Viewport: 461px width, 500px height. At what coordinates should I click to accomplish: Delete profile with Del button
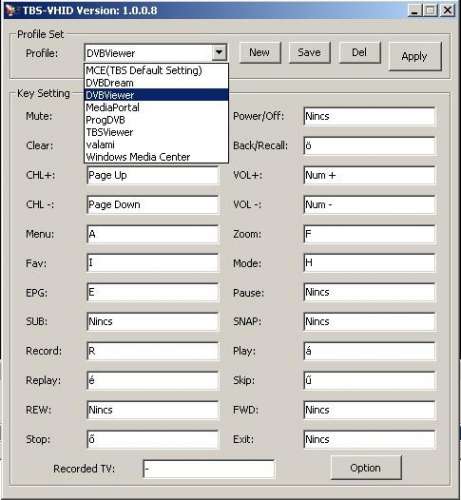359,52
